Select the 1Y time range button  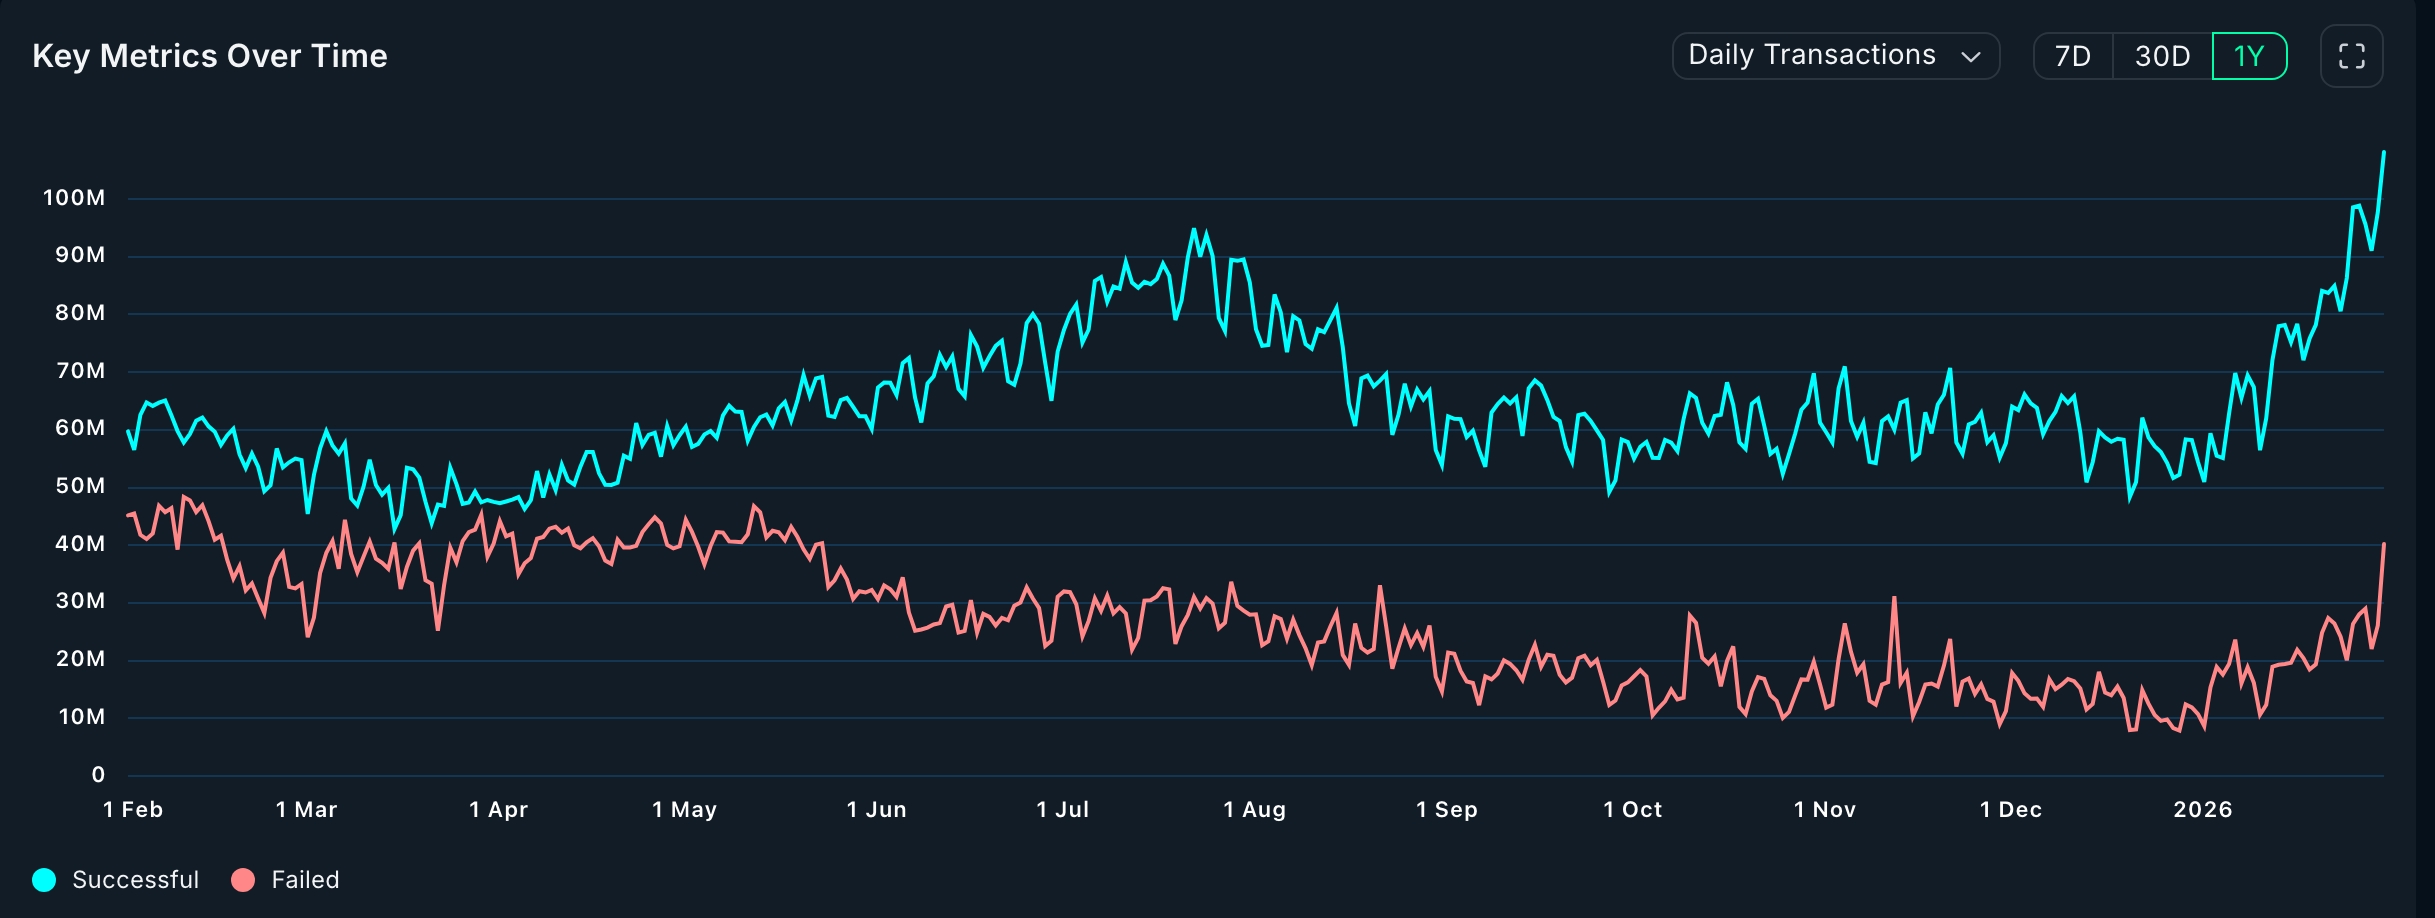[2249, 57]
